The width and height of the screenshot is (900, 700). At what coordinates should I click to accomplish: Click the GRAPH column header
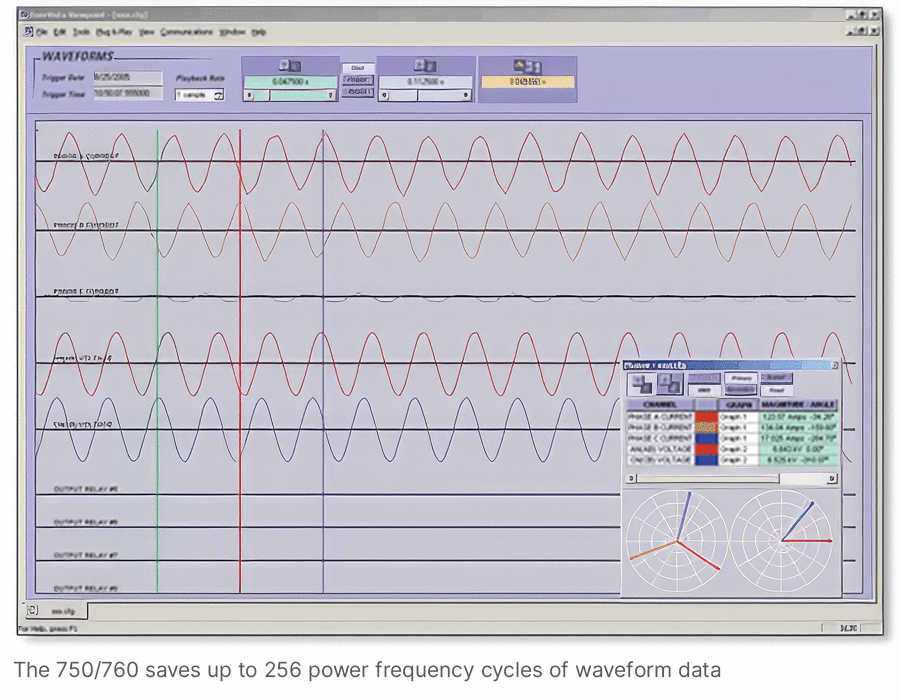click(738, 405)
